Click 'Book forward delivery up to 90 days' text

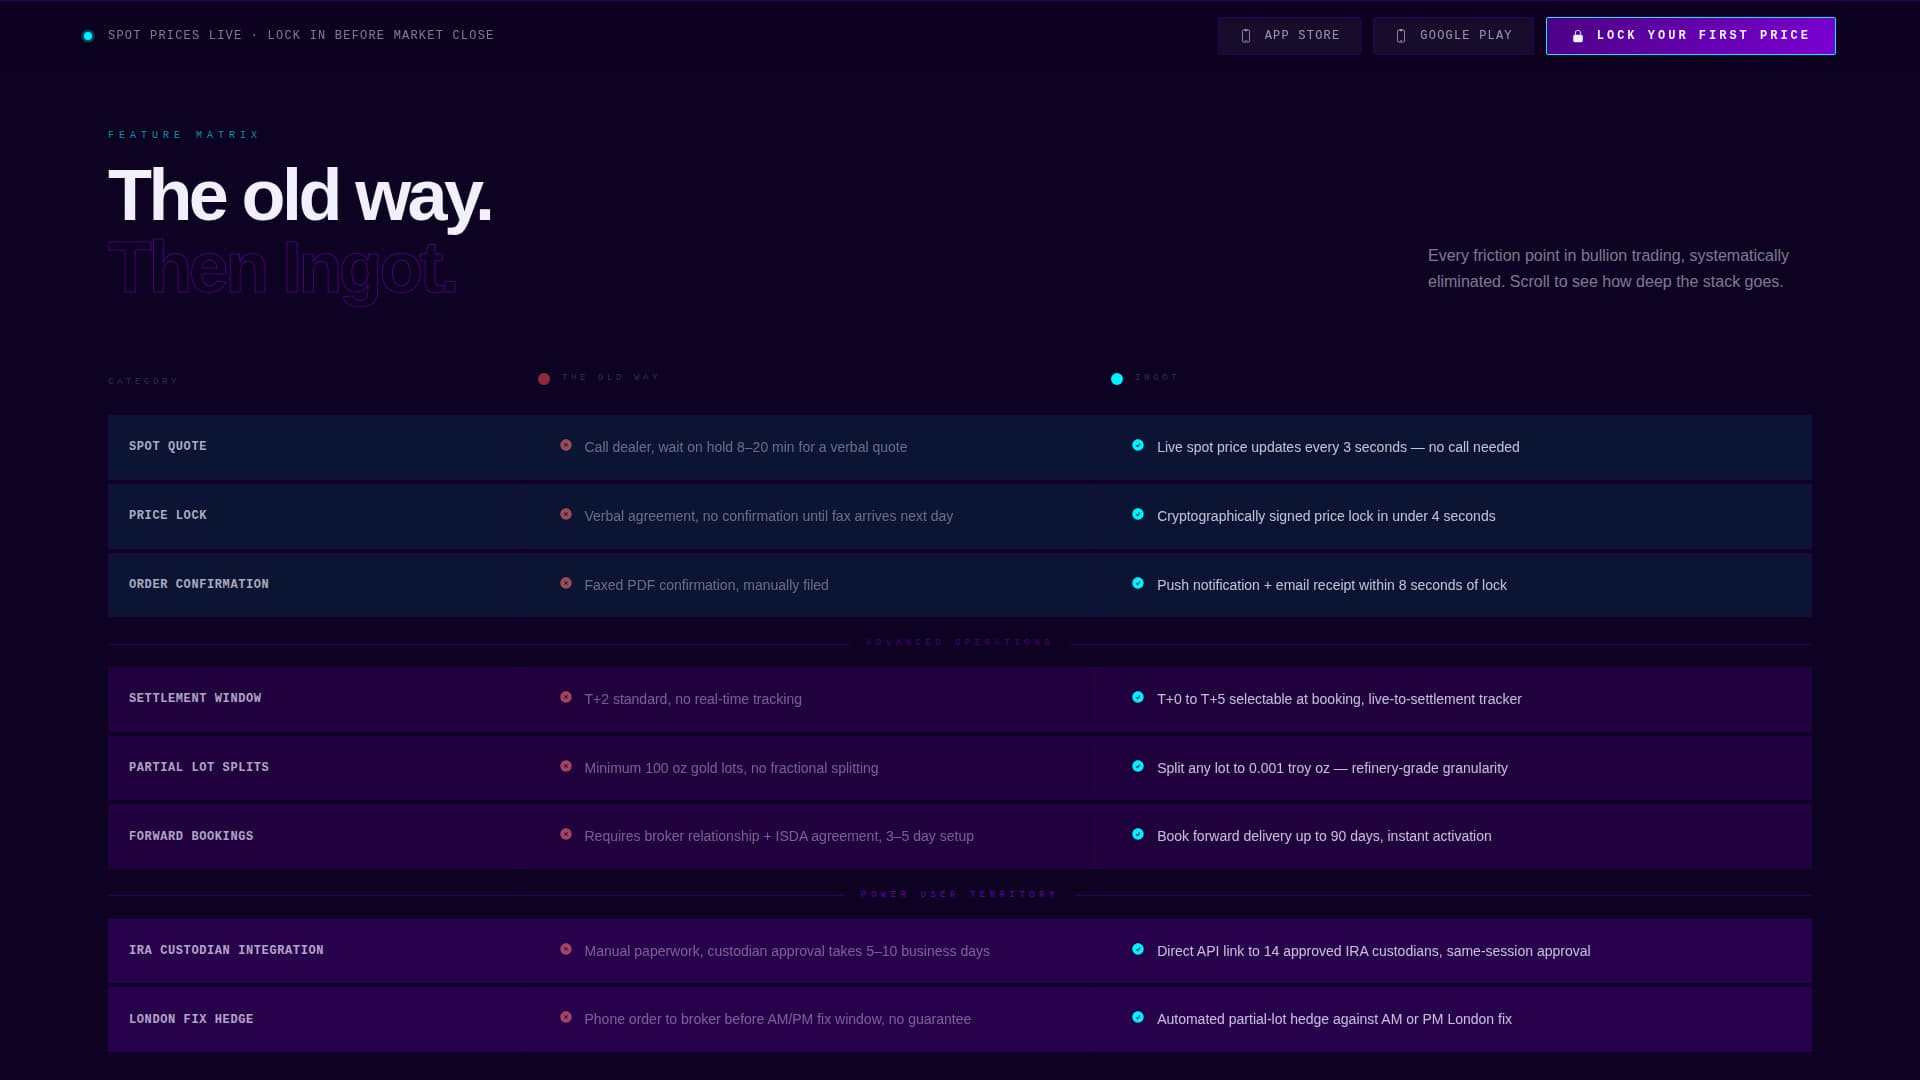tap(1324, 836)
